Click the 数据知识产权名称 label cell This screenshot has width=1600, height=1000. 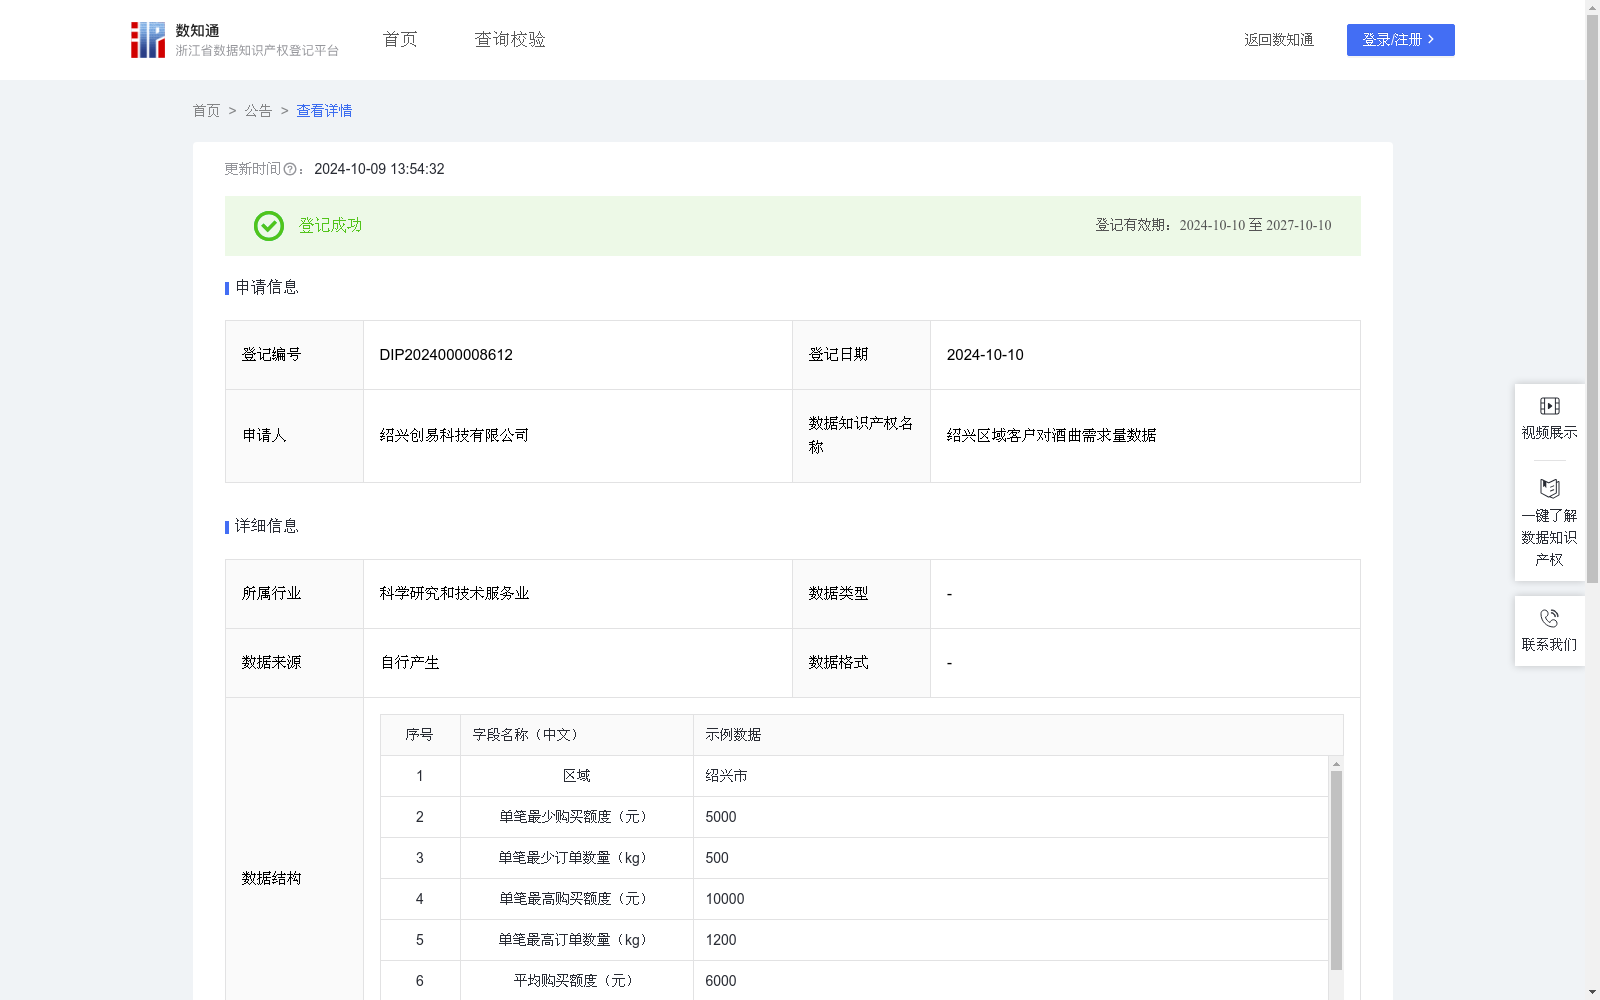(861, 436)
